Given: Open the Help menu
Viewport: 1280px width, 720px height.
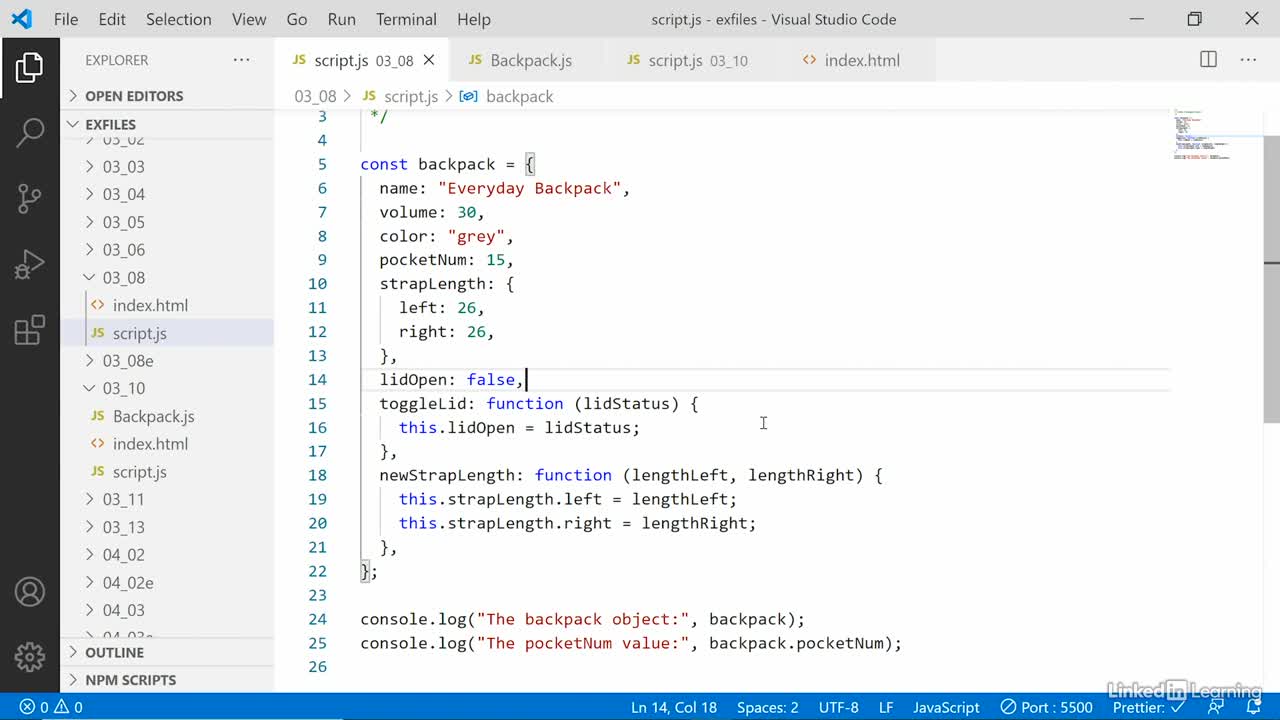Looking at the screenshot, I should tap(474, 19).
